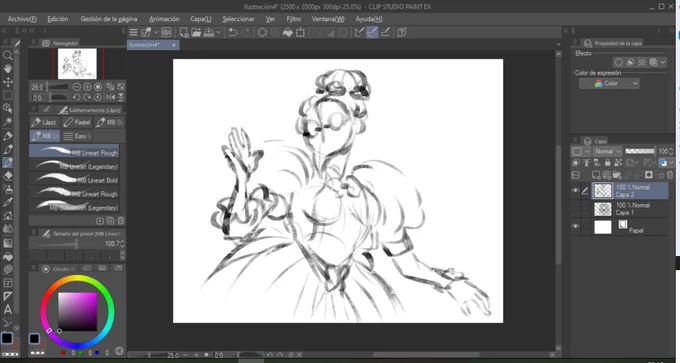
Task: Toggle Border effect circle icon
Action: pos(619,62)
